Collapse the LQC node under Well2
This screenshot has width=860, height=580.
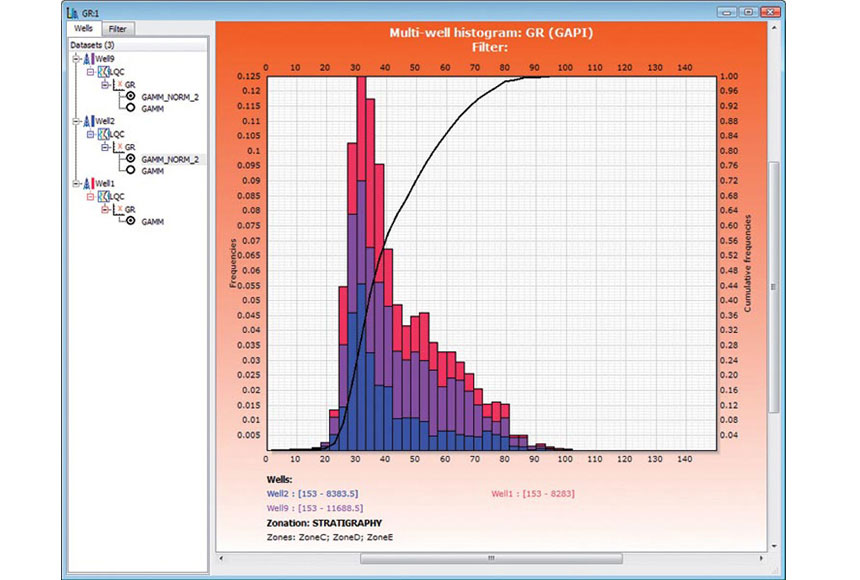91,133
